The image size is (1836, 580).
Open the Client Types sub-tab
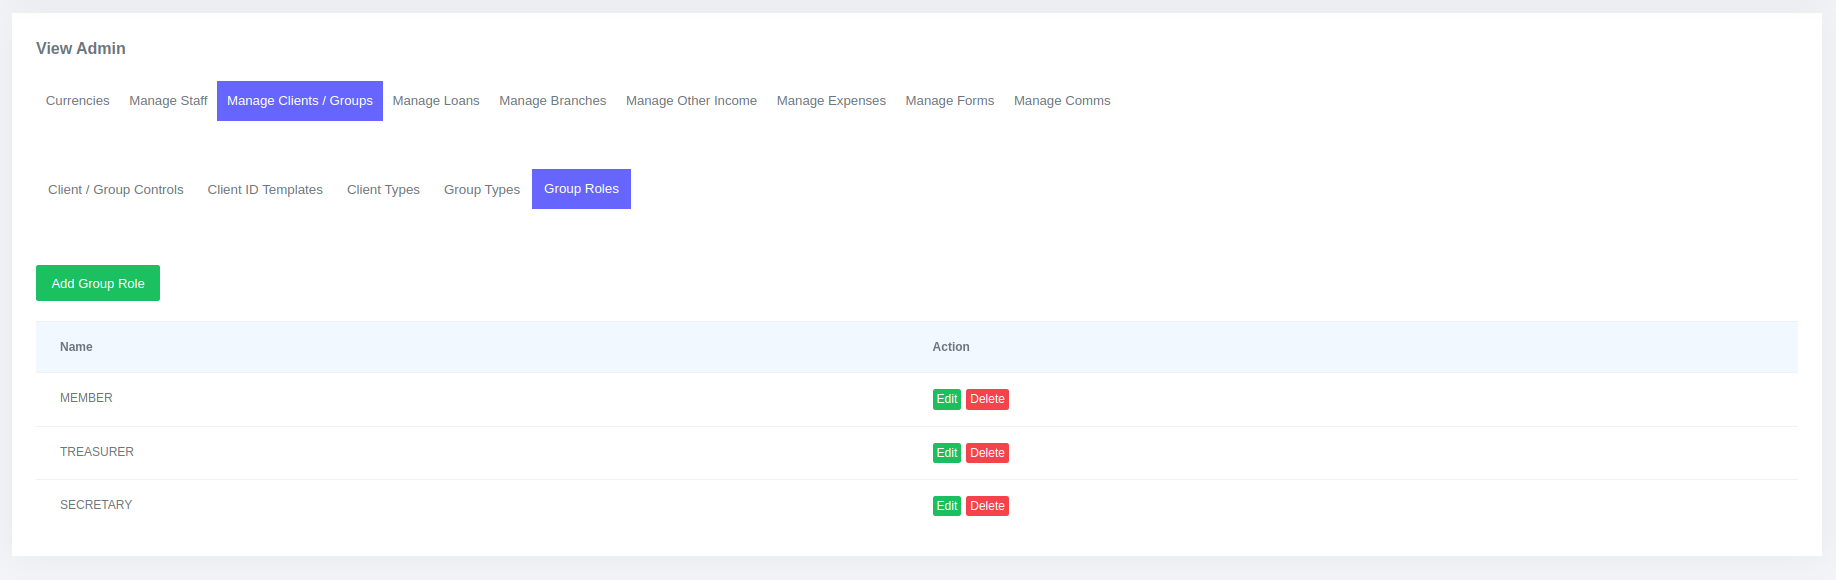383,190
